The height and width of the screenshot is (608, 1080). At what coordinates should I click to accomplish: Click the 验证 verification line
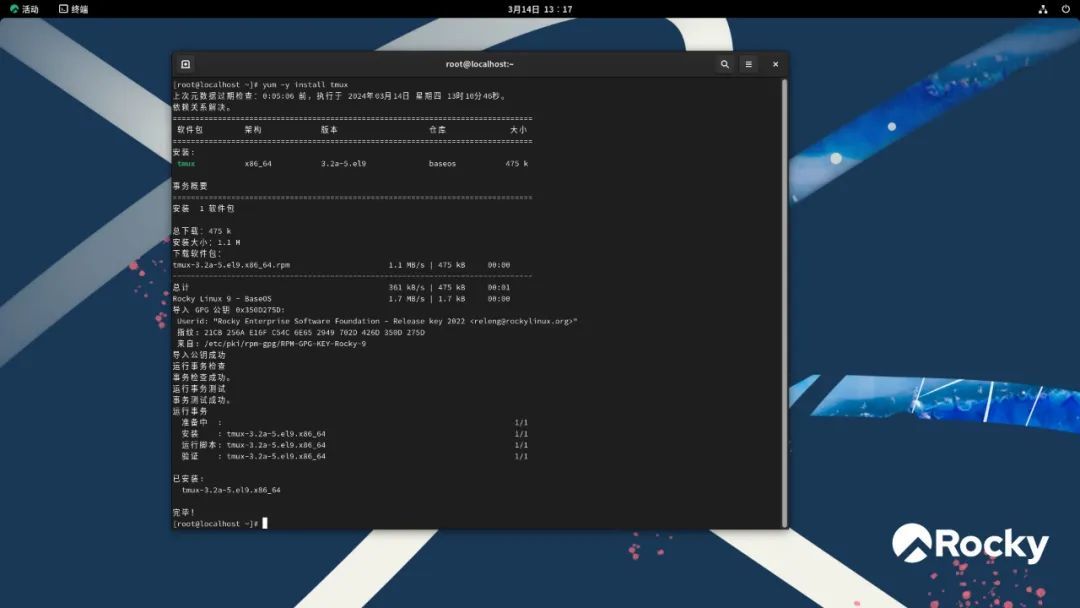click(x=355, y=457)
